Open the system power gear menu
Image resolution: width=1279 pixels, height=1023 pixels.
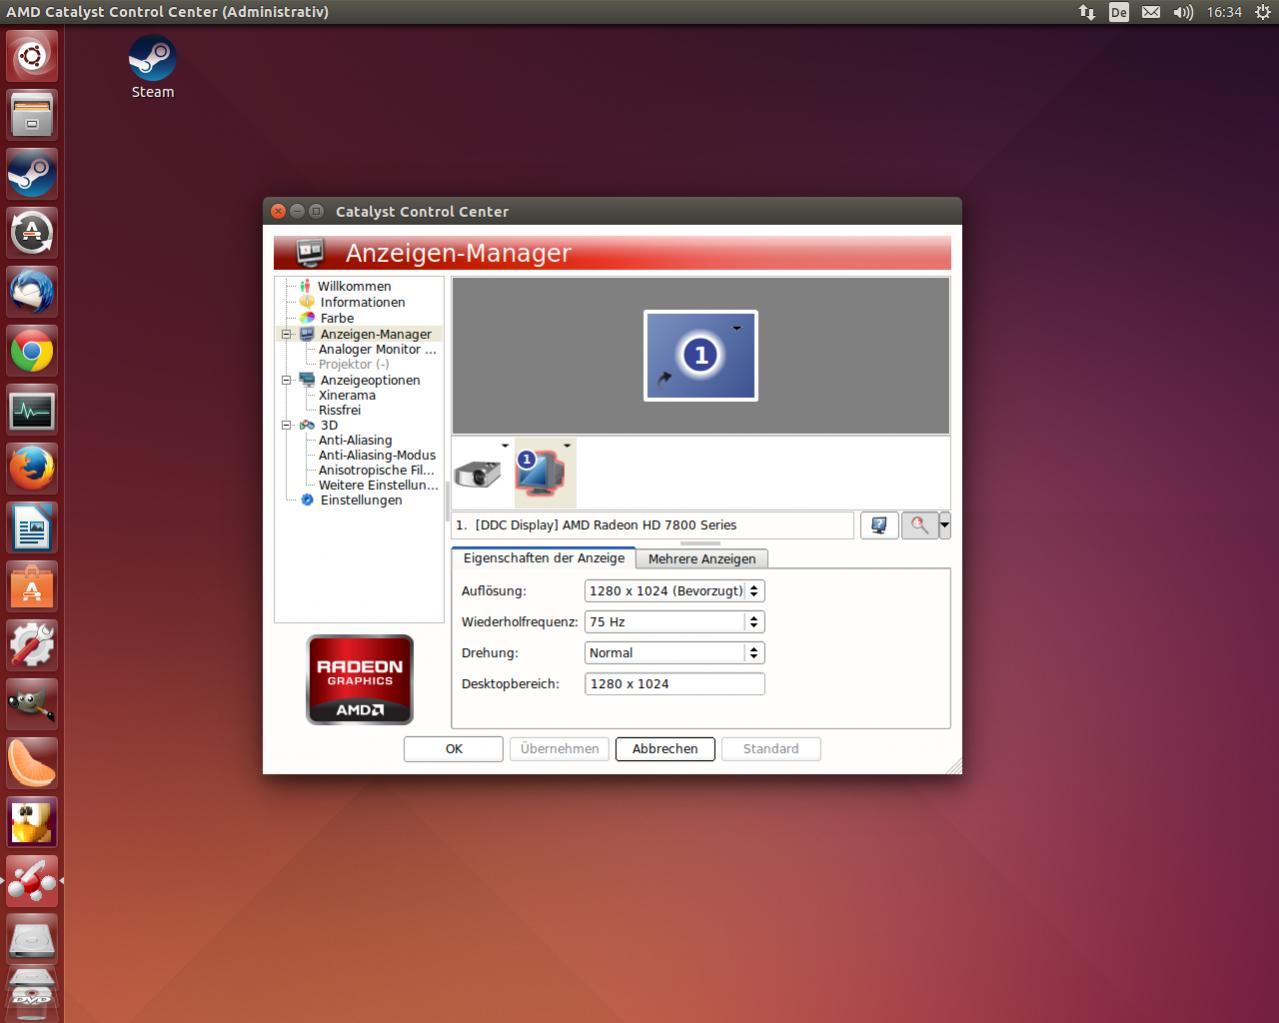(1263, 12)
